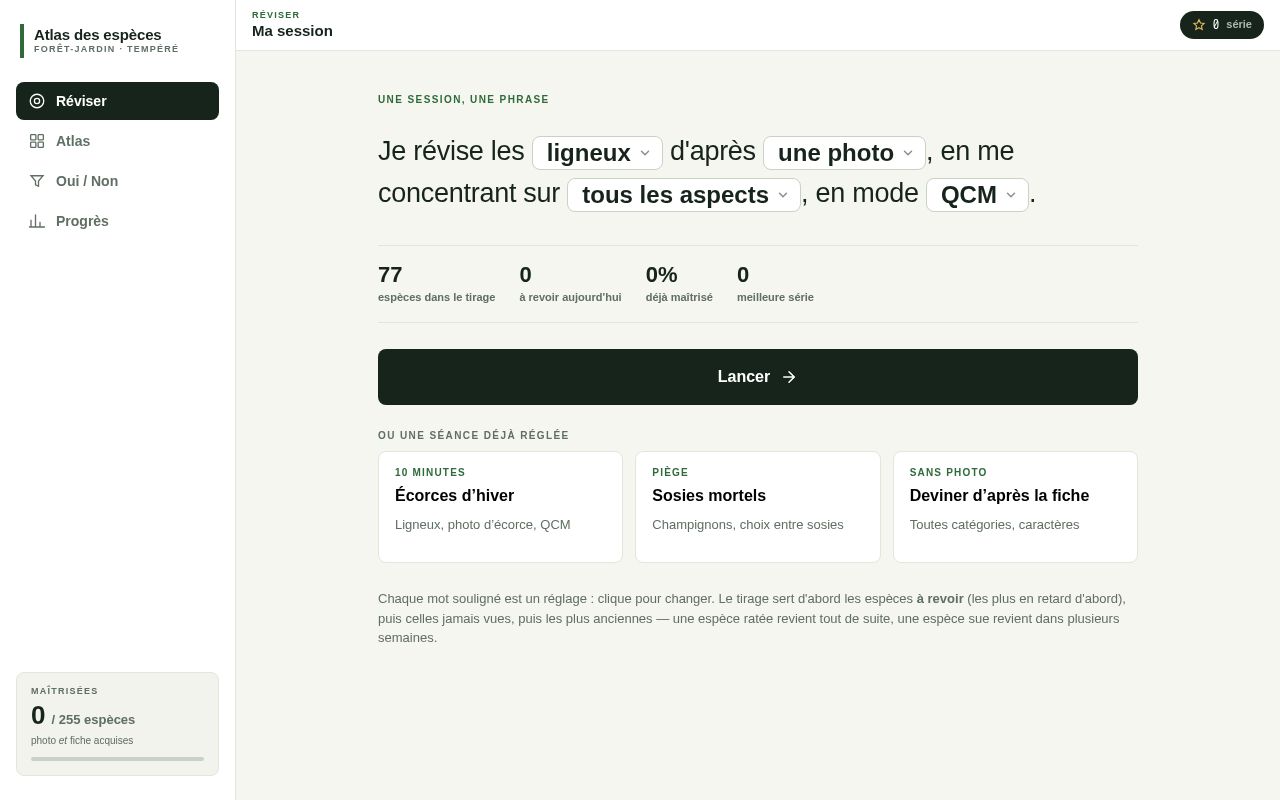Open the 'ligneux' category dropdown
The image size is (1280, 800).
click(x=597, y=153)
